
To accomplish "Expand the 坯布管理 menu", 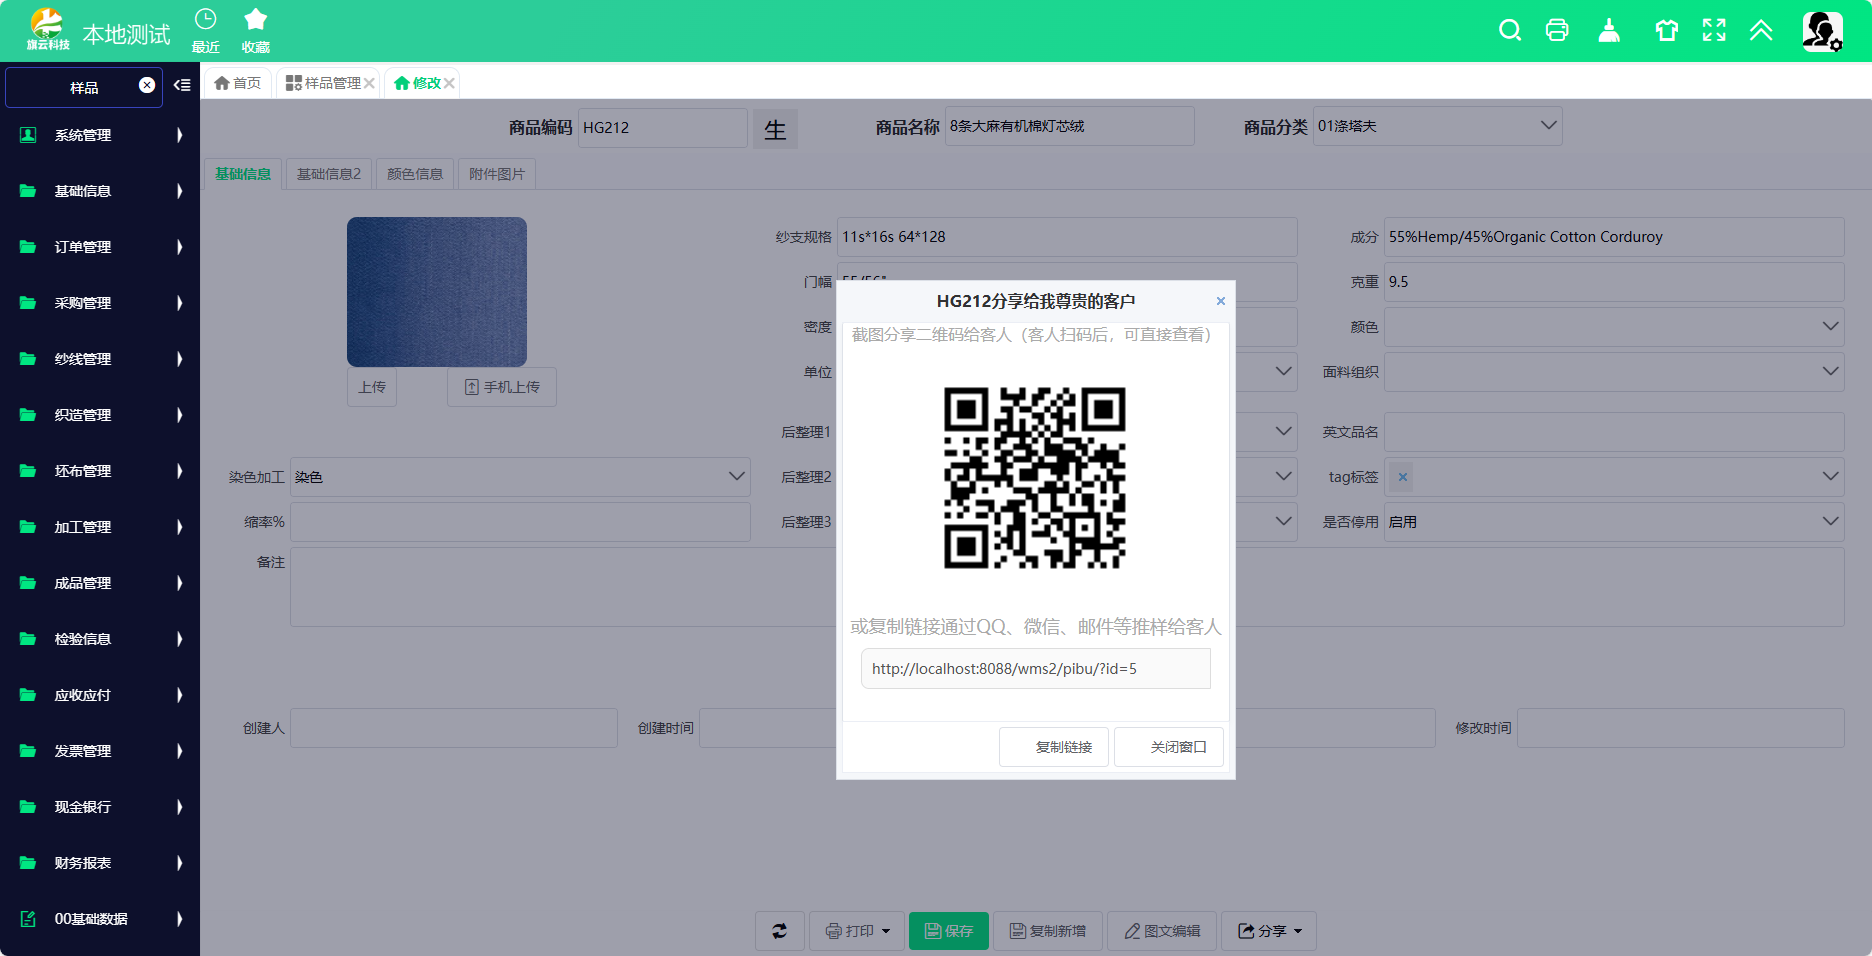I will coord(100,471).
